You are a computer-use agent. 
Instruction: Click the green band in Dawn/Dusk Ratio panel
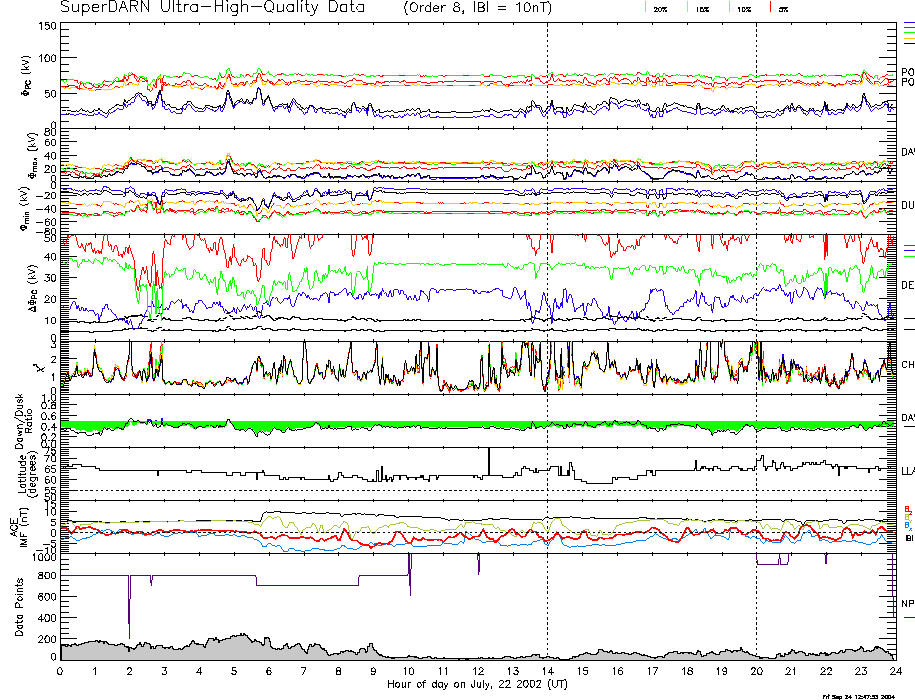point(300,425)
